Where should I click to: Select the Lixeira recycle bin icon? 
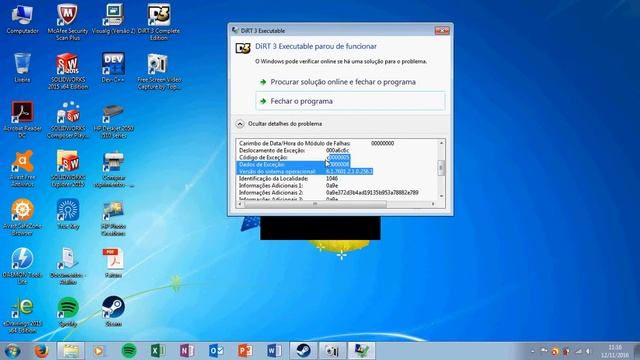(x=22, y=68)
